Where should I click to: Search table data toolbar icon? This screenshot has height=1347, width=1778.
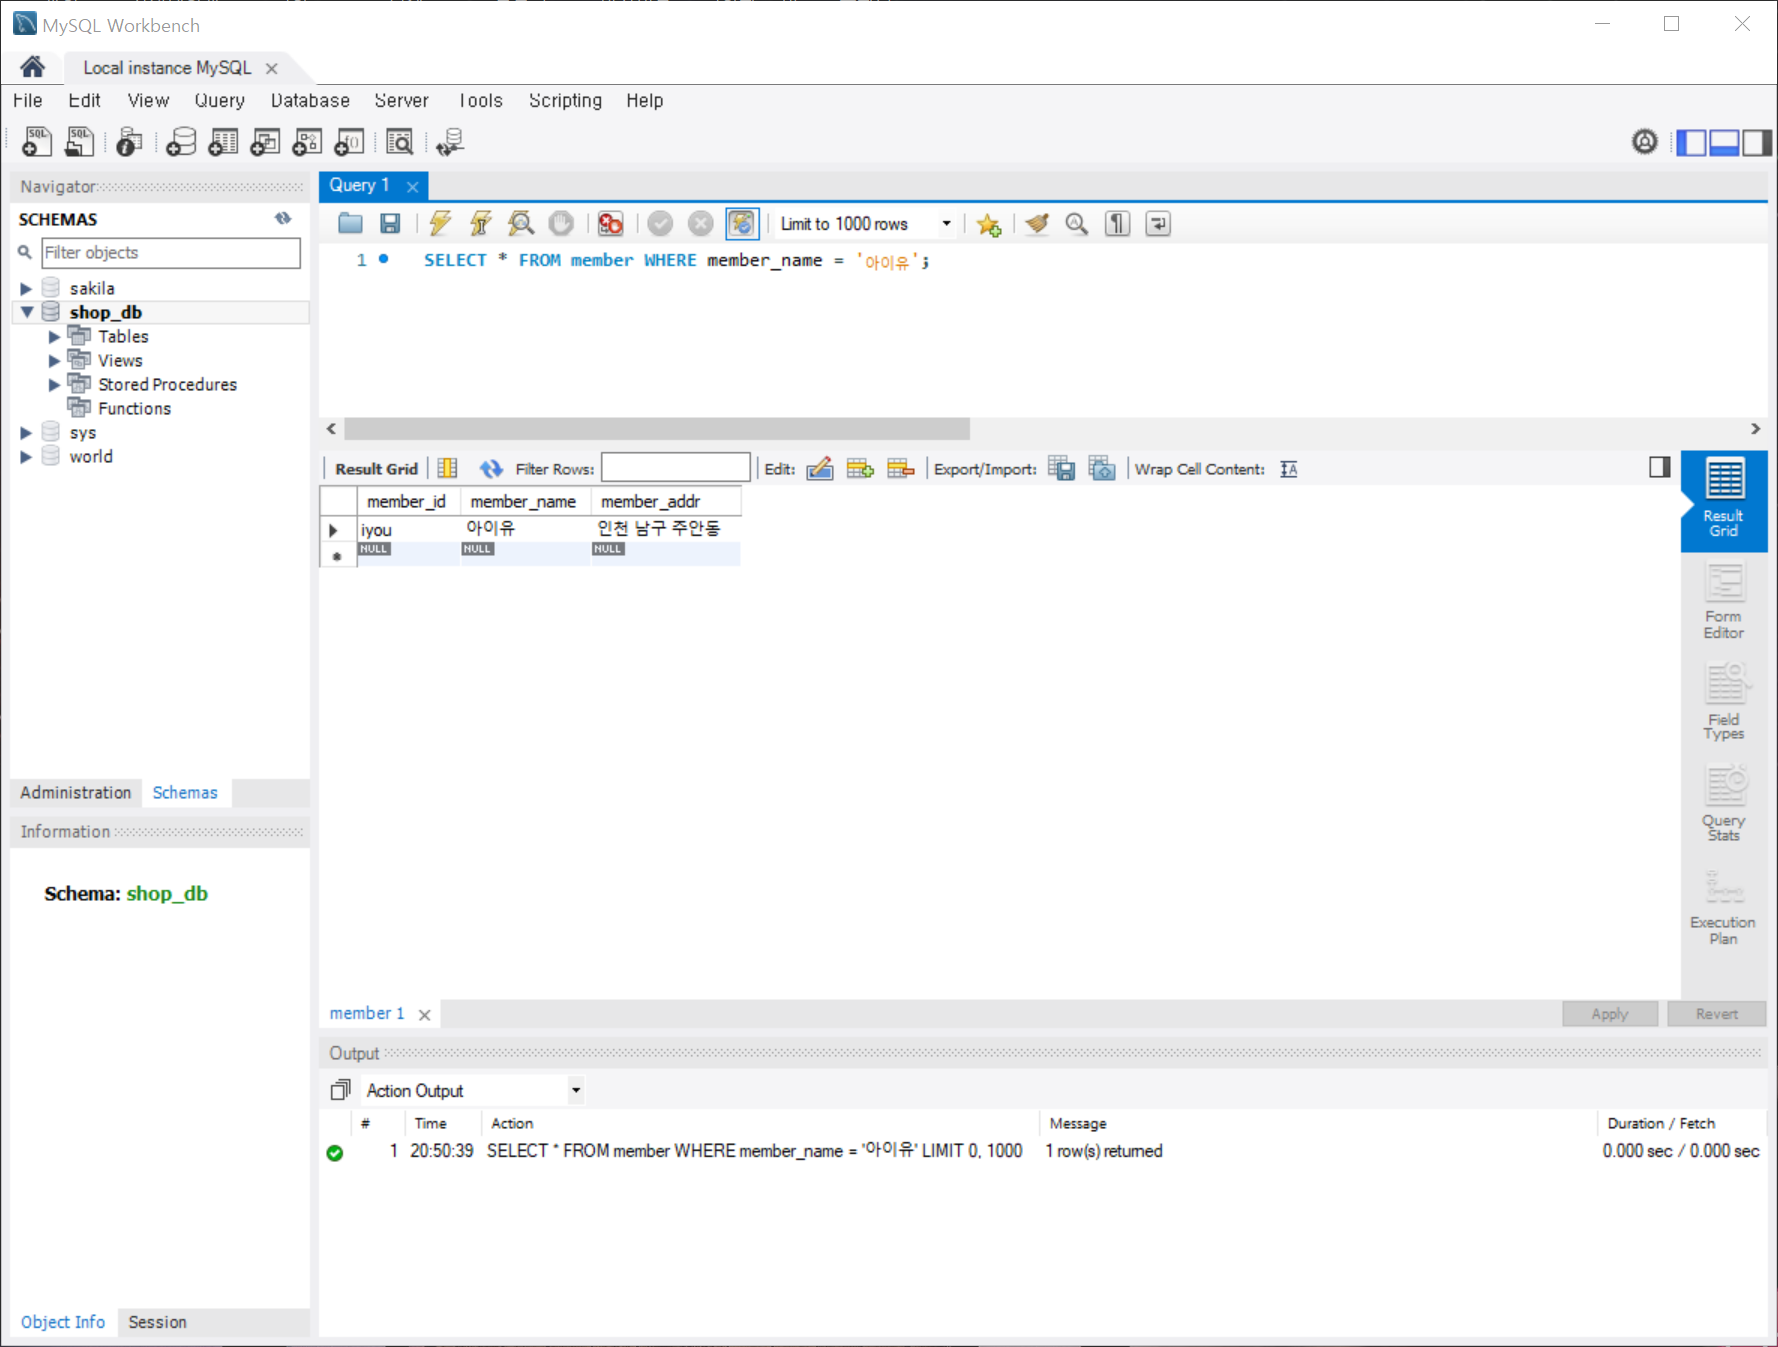[x=400, y=142]
